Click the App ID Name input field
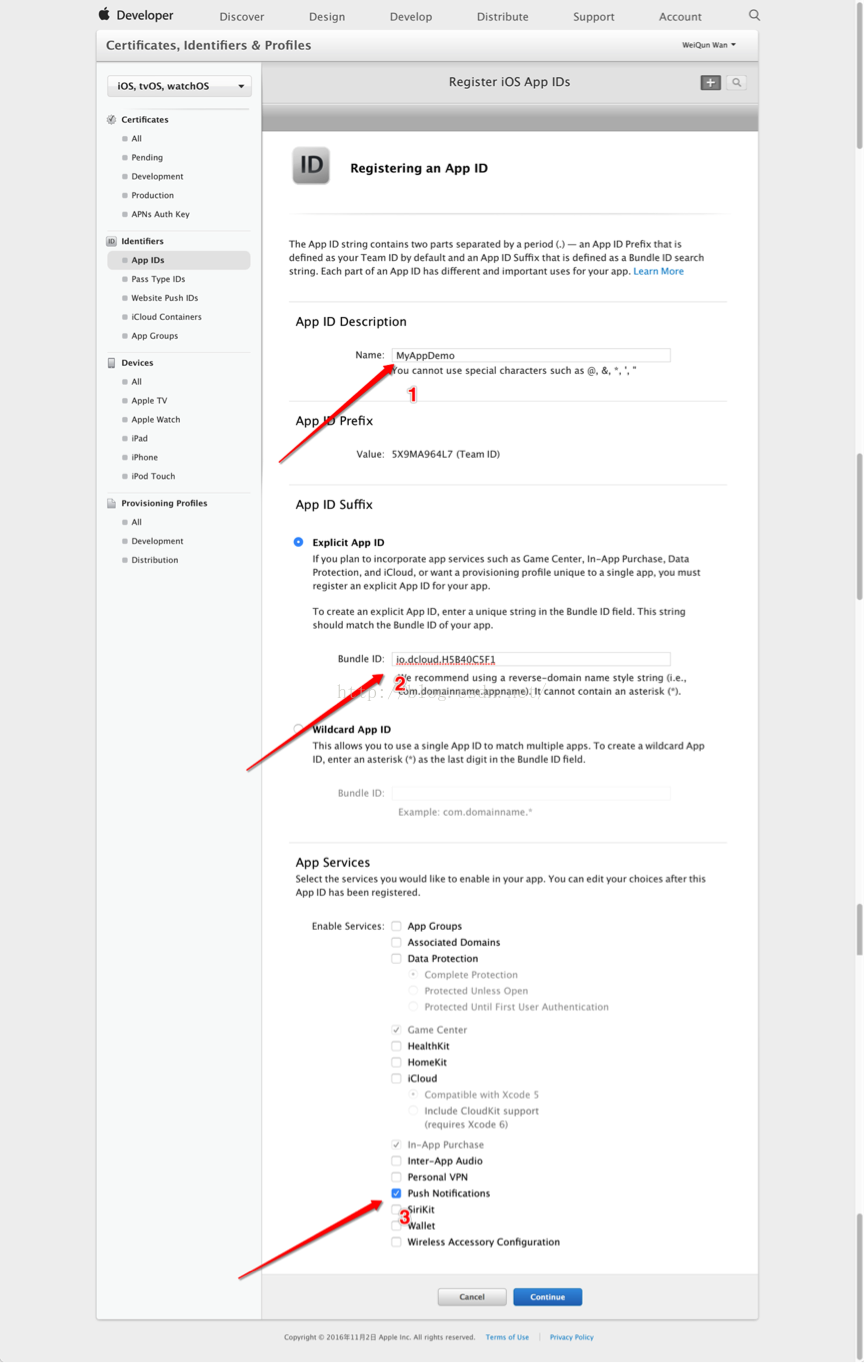 click(x=531, y=355)
